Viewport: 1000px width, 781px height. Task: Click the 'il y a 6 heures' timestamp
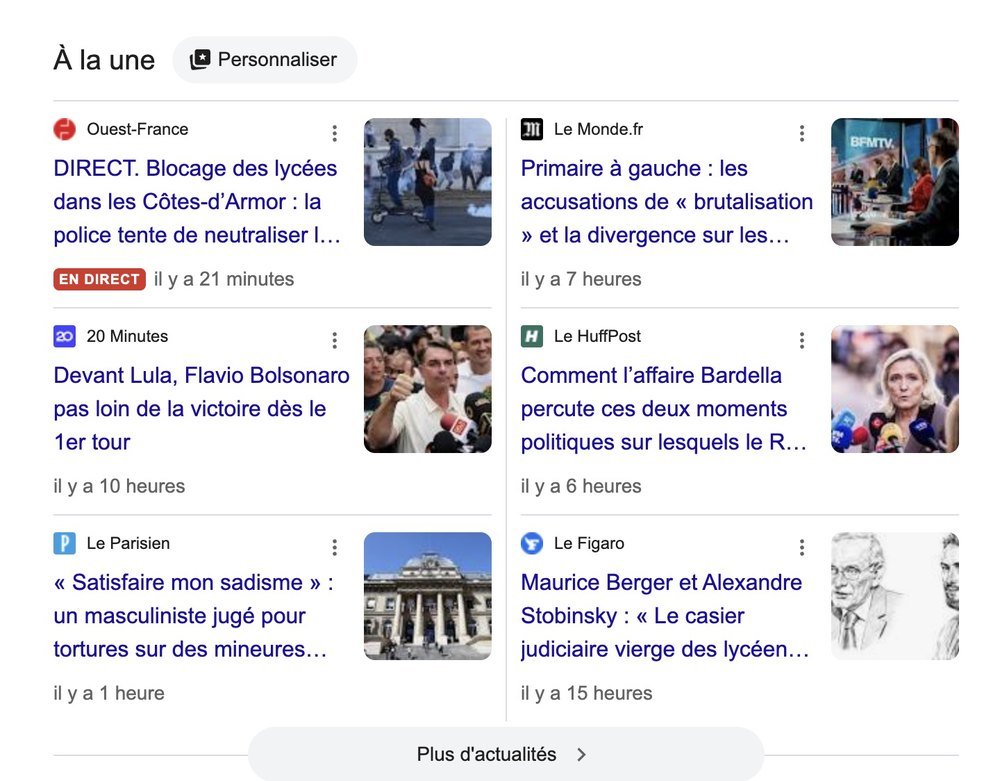(581, 486)
